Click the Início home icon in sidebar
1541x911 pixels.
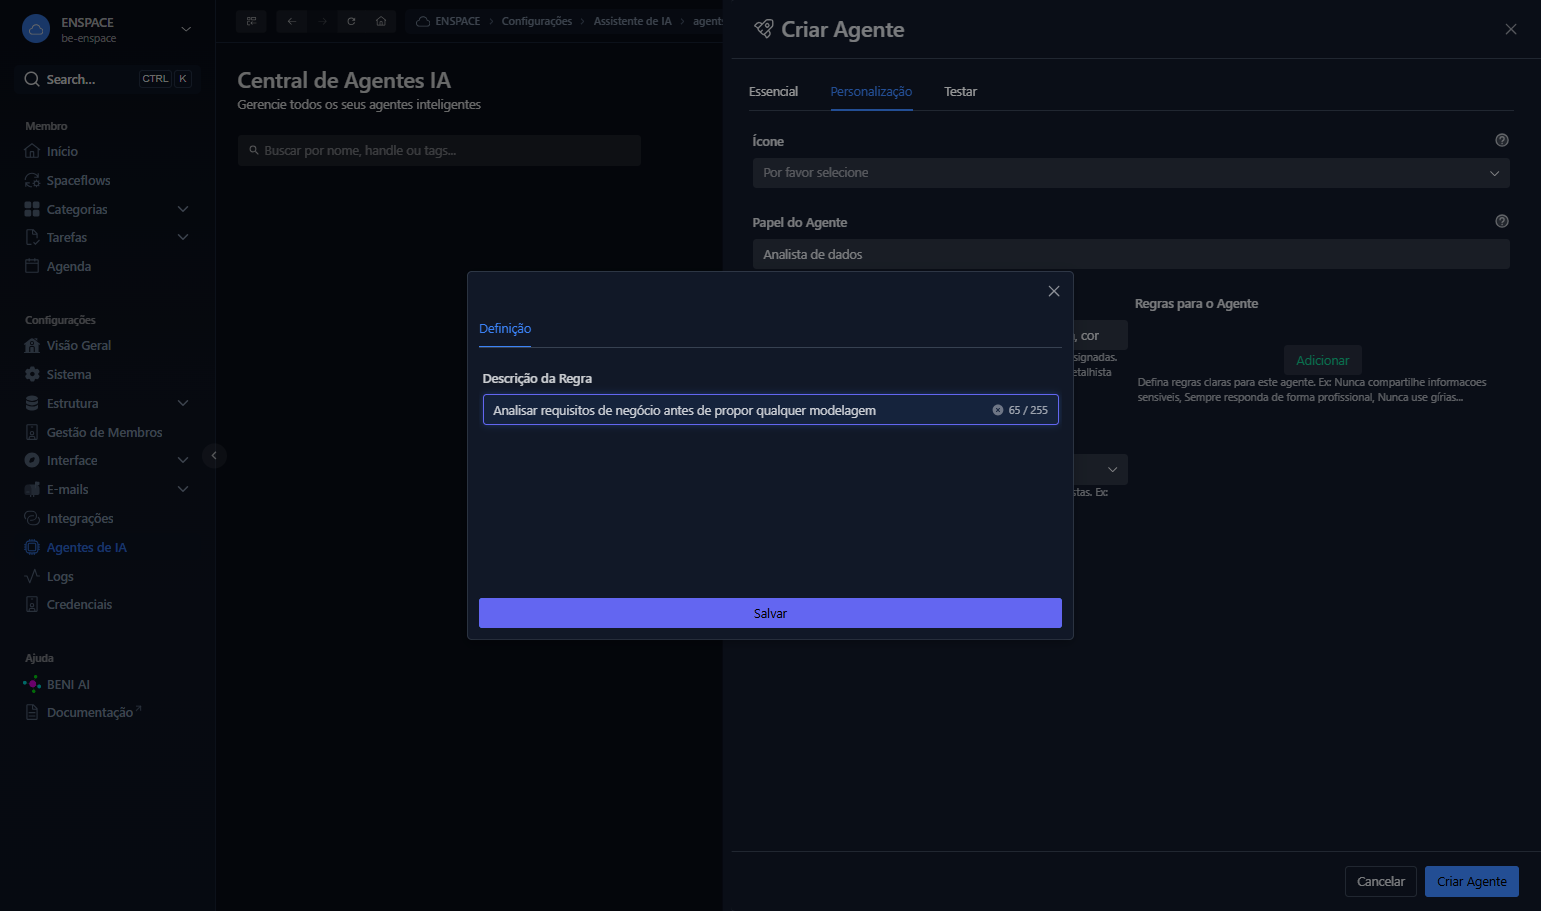click(x=32, y=151)
